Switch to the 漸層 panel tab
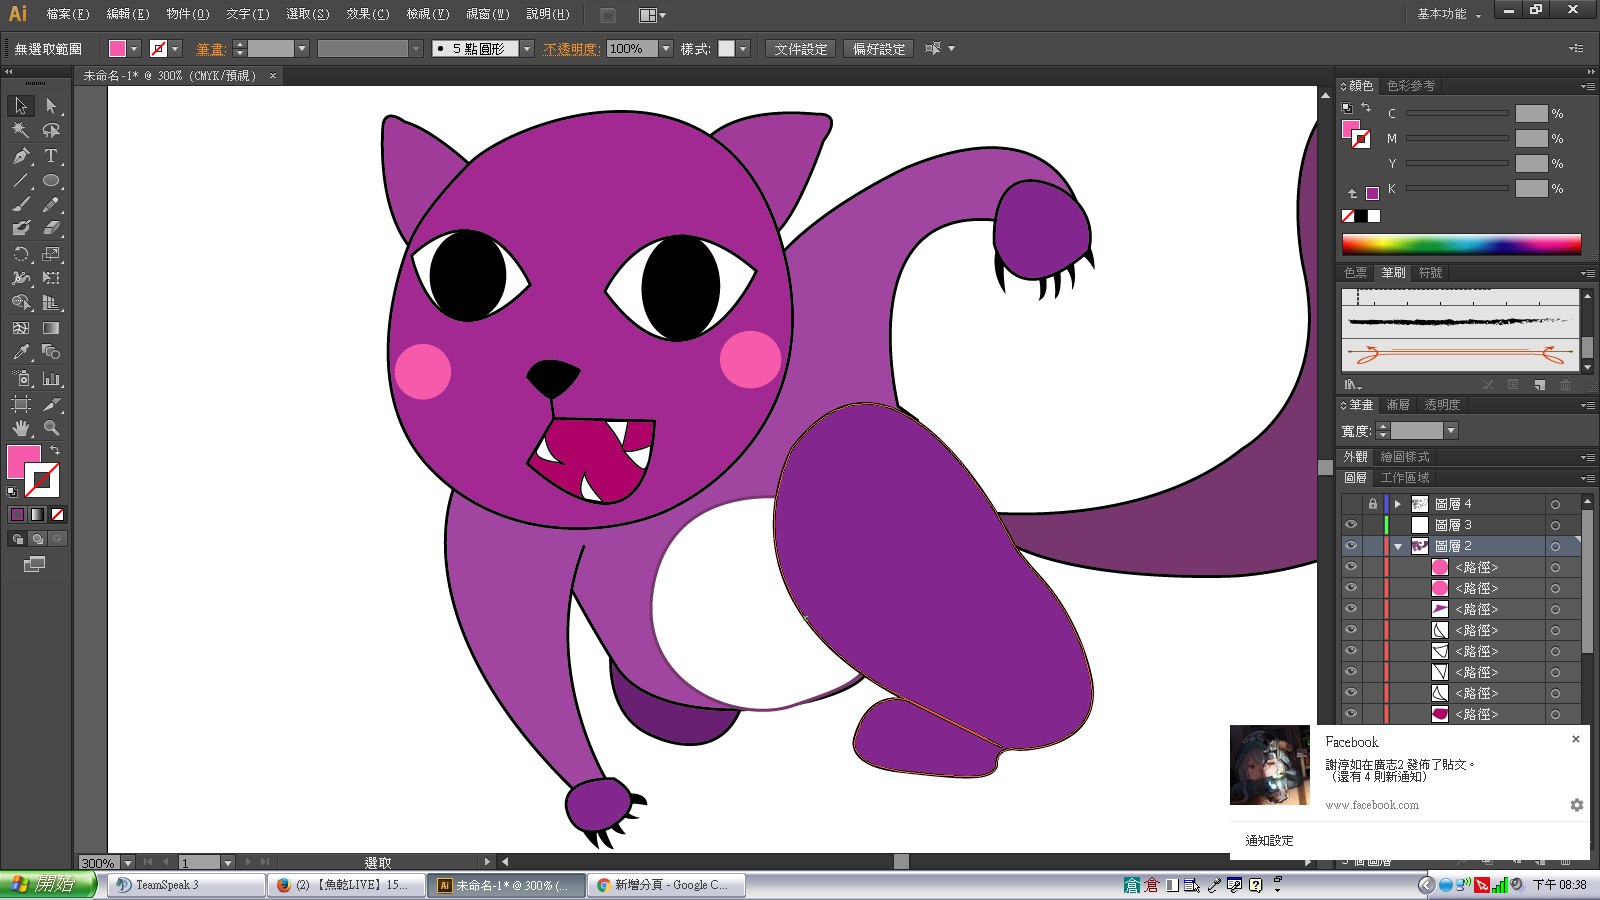 1398,405
